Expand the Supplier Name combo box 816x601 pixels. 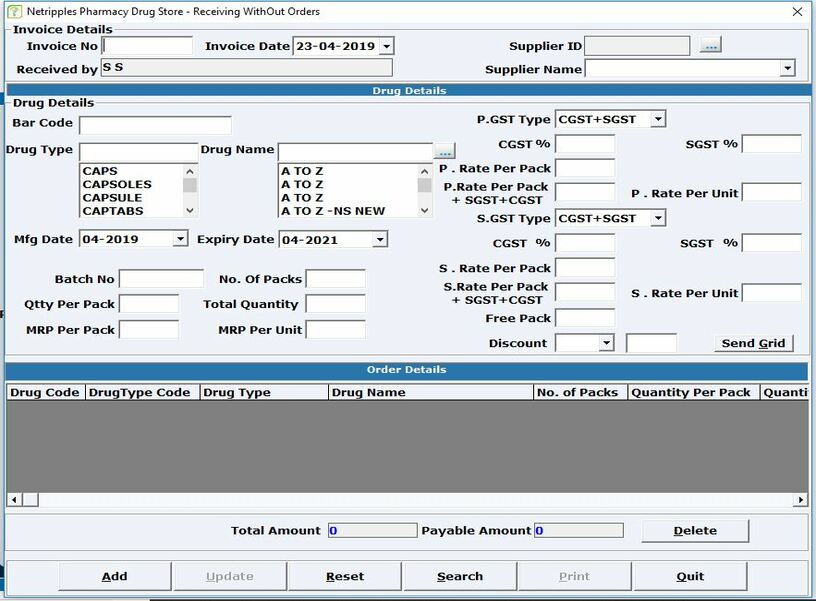[787, 68]
